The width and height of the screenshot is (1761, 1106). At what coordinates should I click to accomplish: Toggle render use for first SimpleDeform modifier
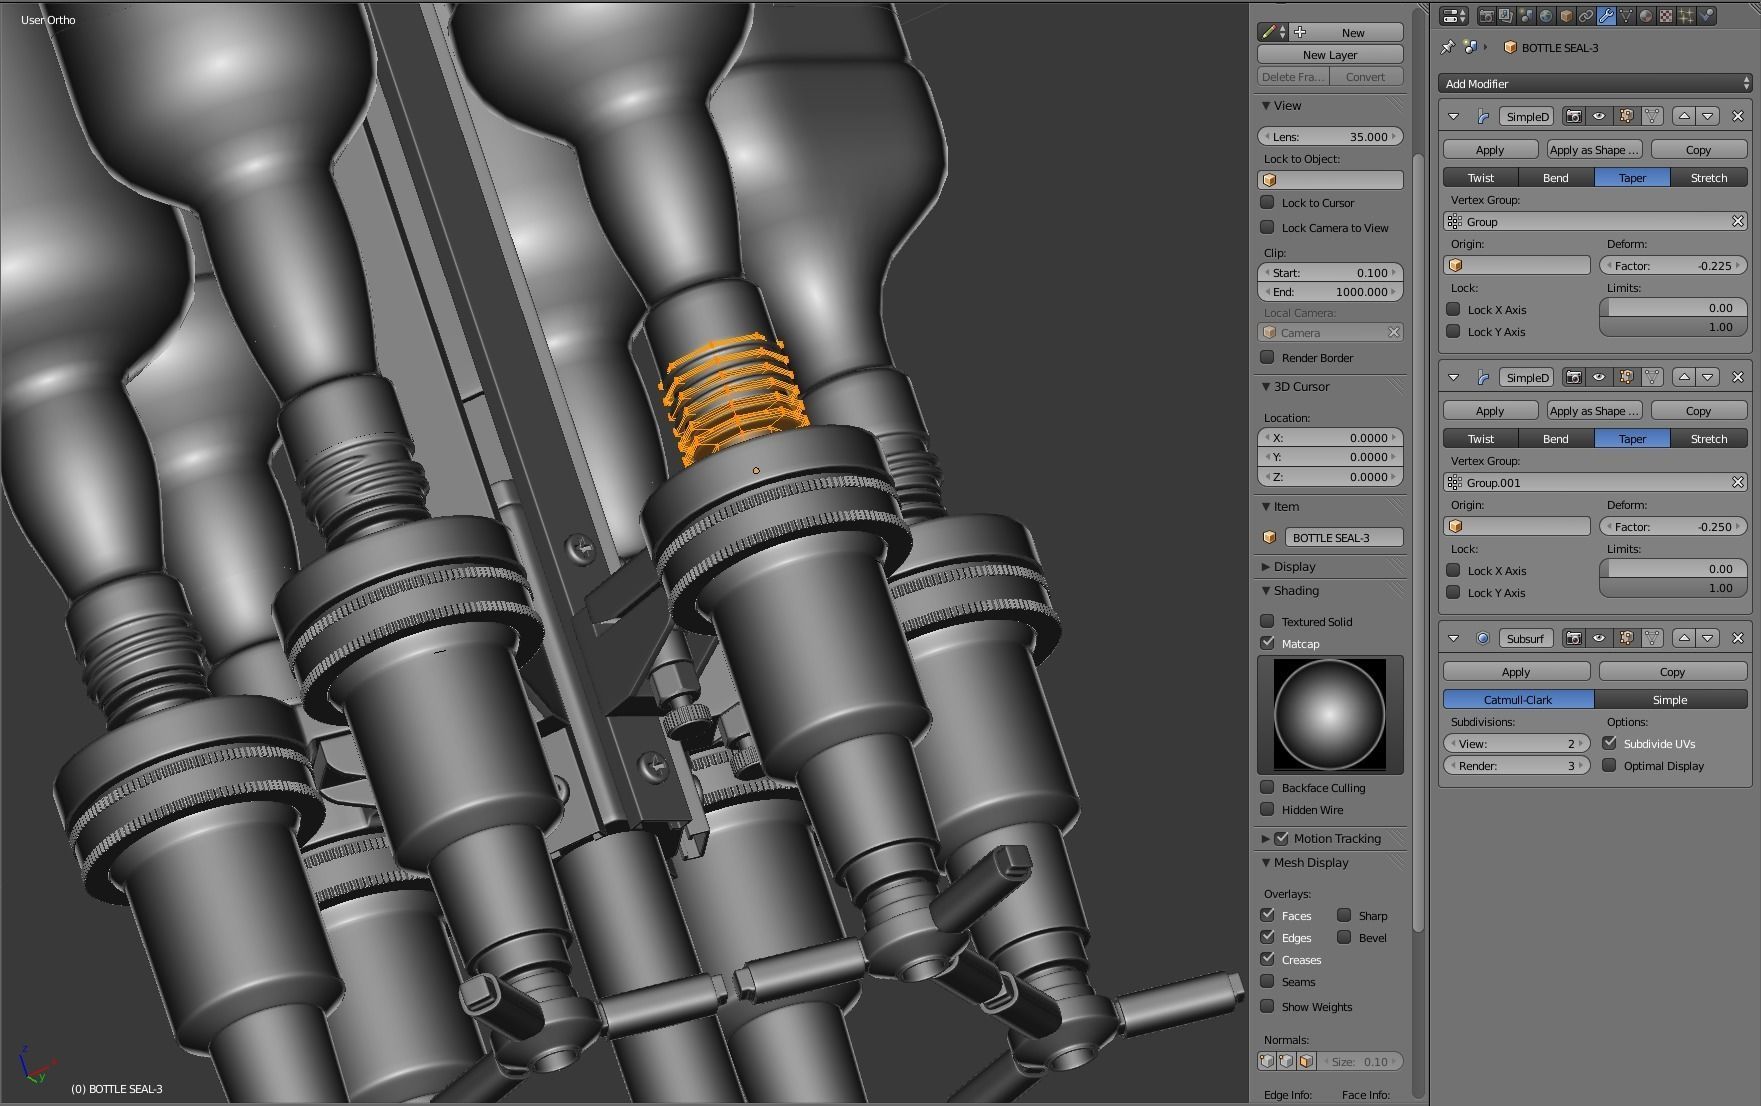click(x=1574, y=117)
